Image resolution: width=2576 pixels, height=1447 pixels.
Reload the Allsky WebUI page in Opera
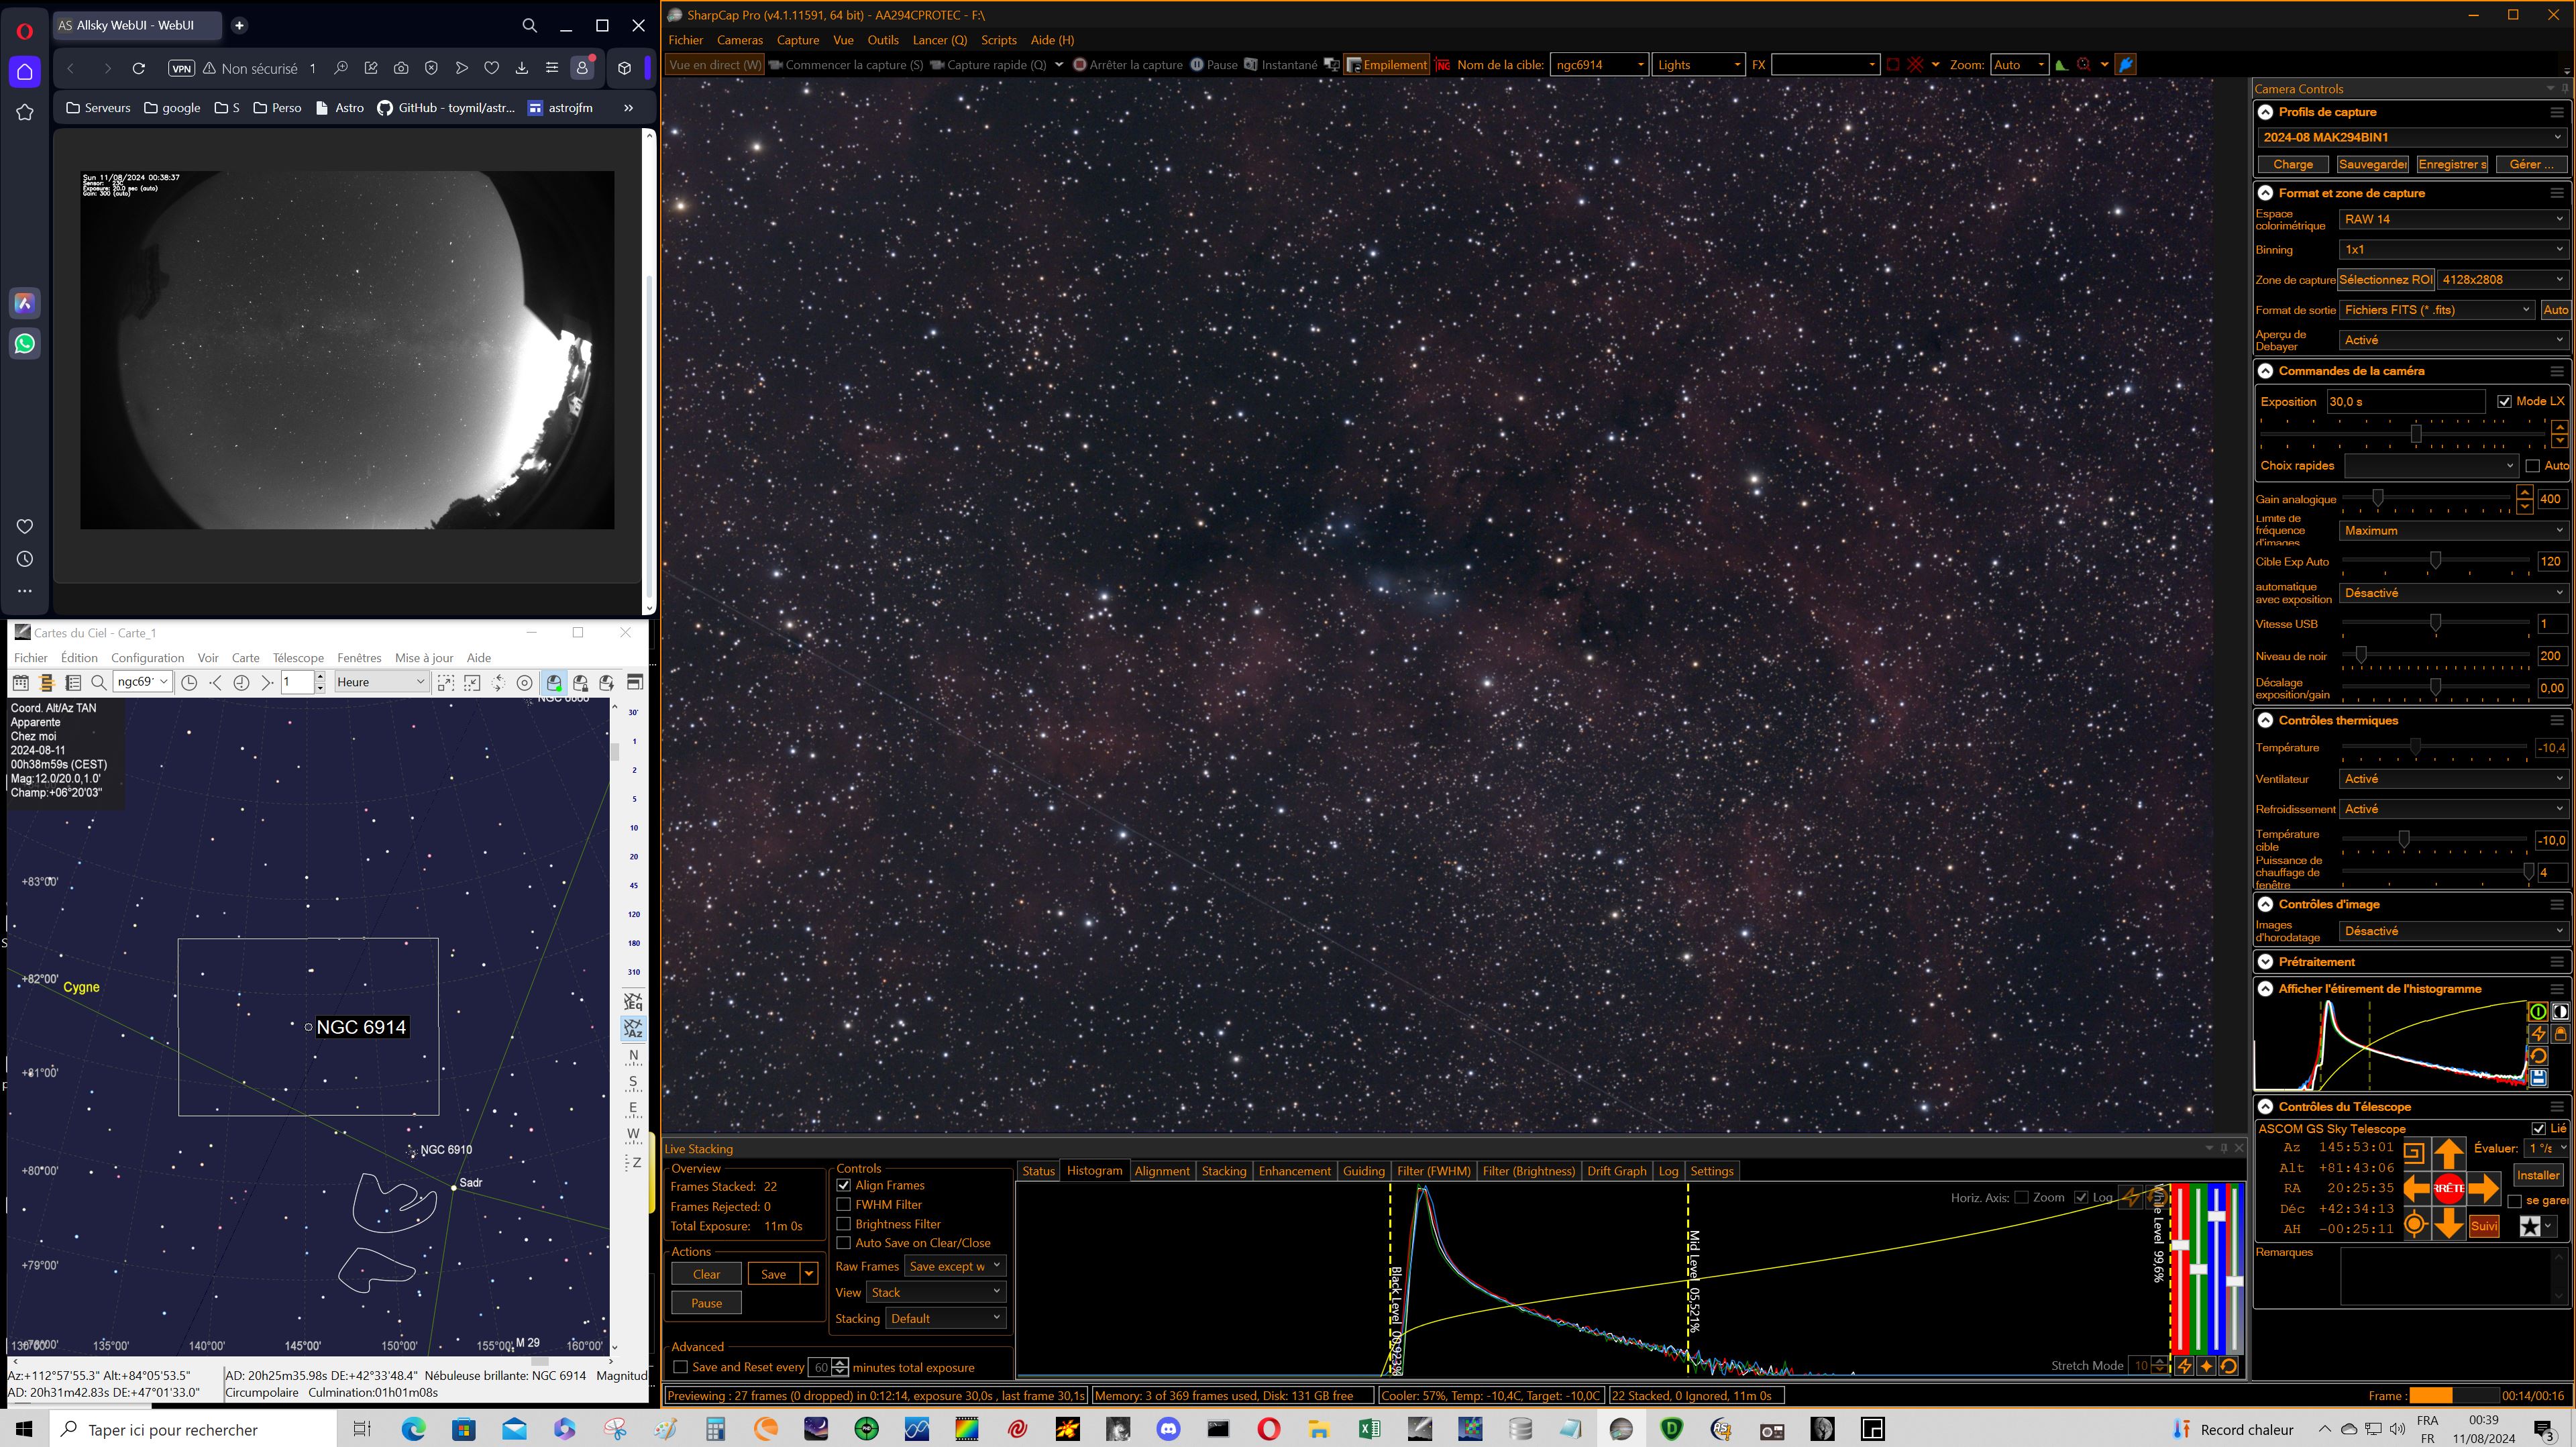coord(139,68)
